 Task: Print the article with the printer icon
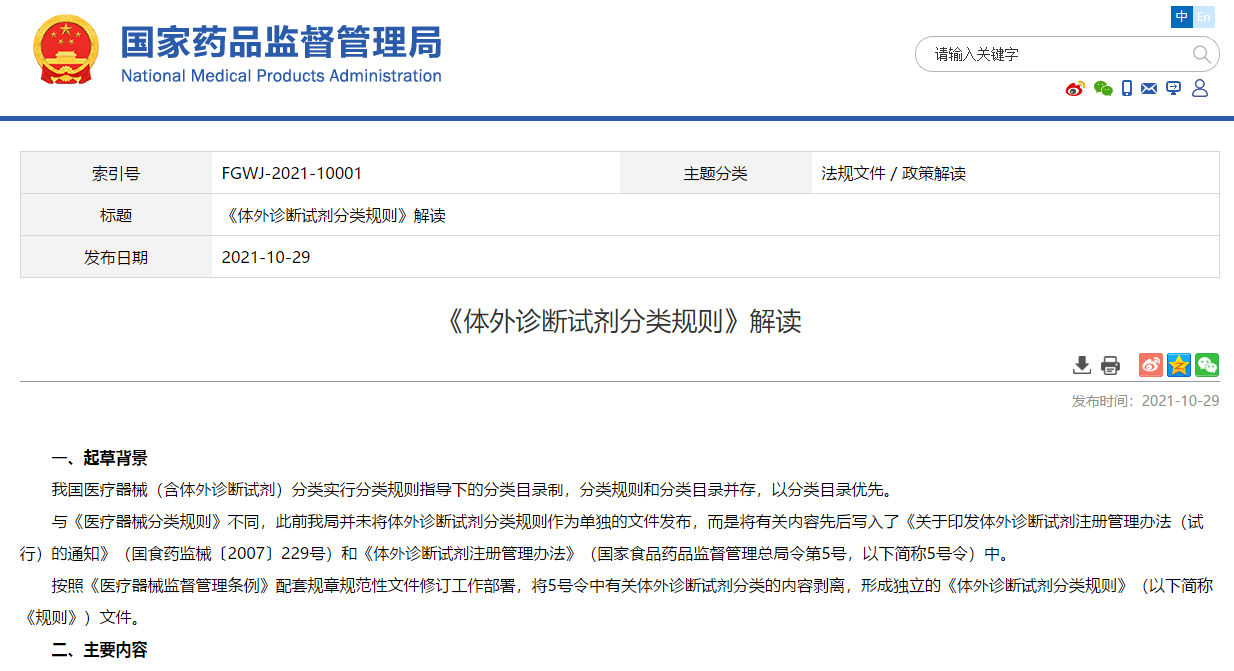click(x=1110, y=365)
